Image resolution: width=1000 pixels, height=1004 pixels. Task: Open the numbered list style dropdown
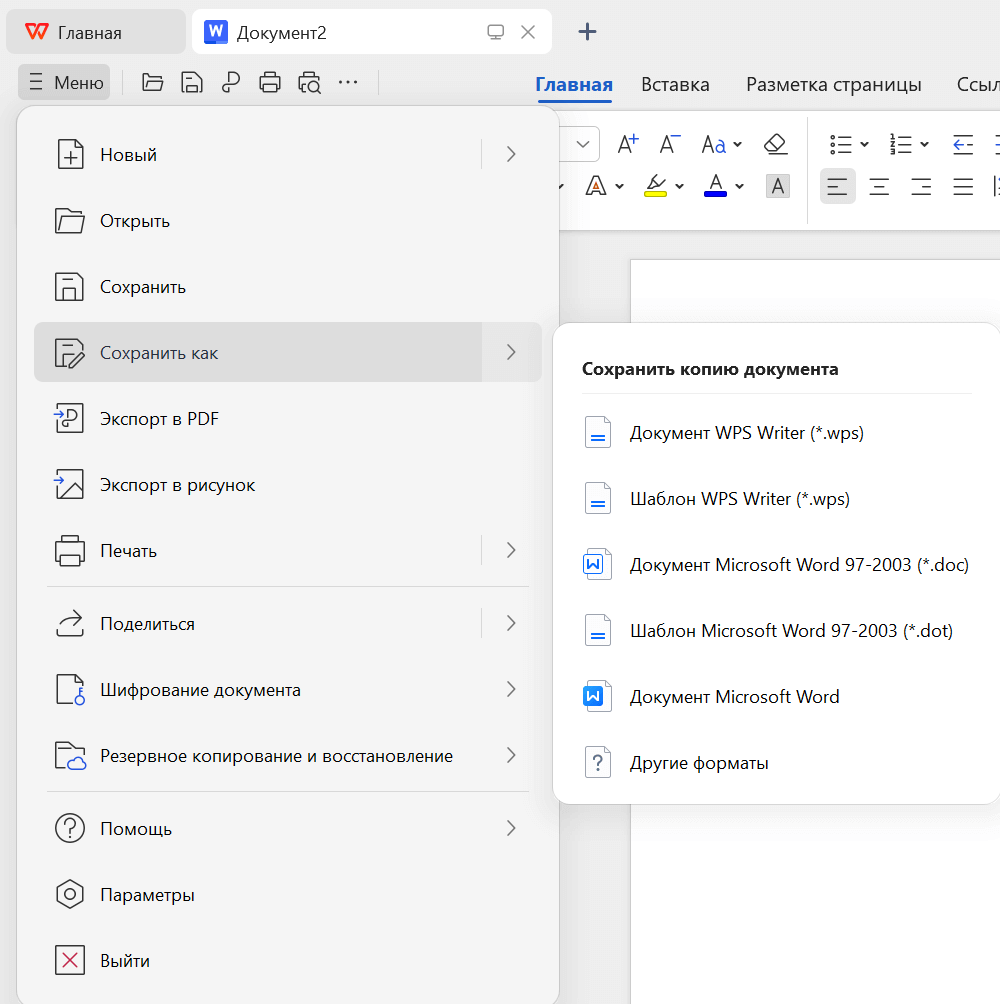(925, 144)
